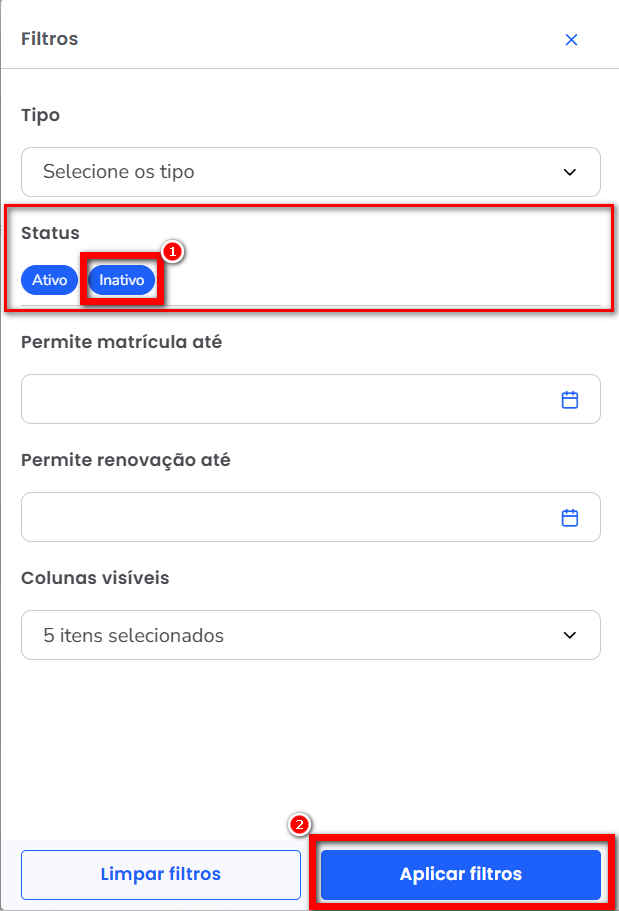
Task: Click the chevron arrow in Colunas visíveis
Action: [570, 636]
